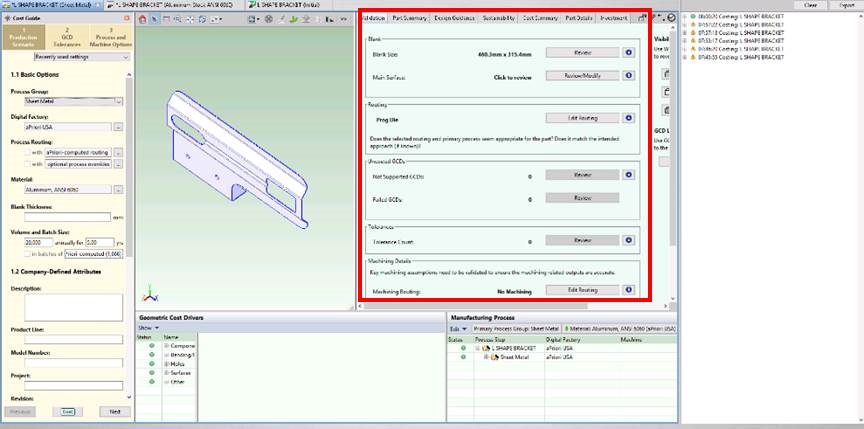Click the Cost button in Cost Guide

coord(67,411)
